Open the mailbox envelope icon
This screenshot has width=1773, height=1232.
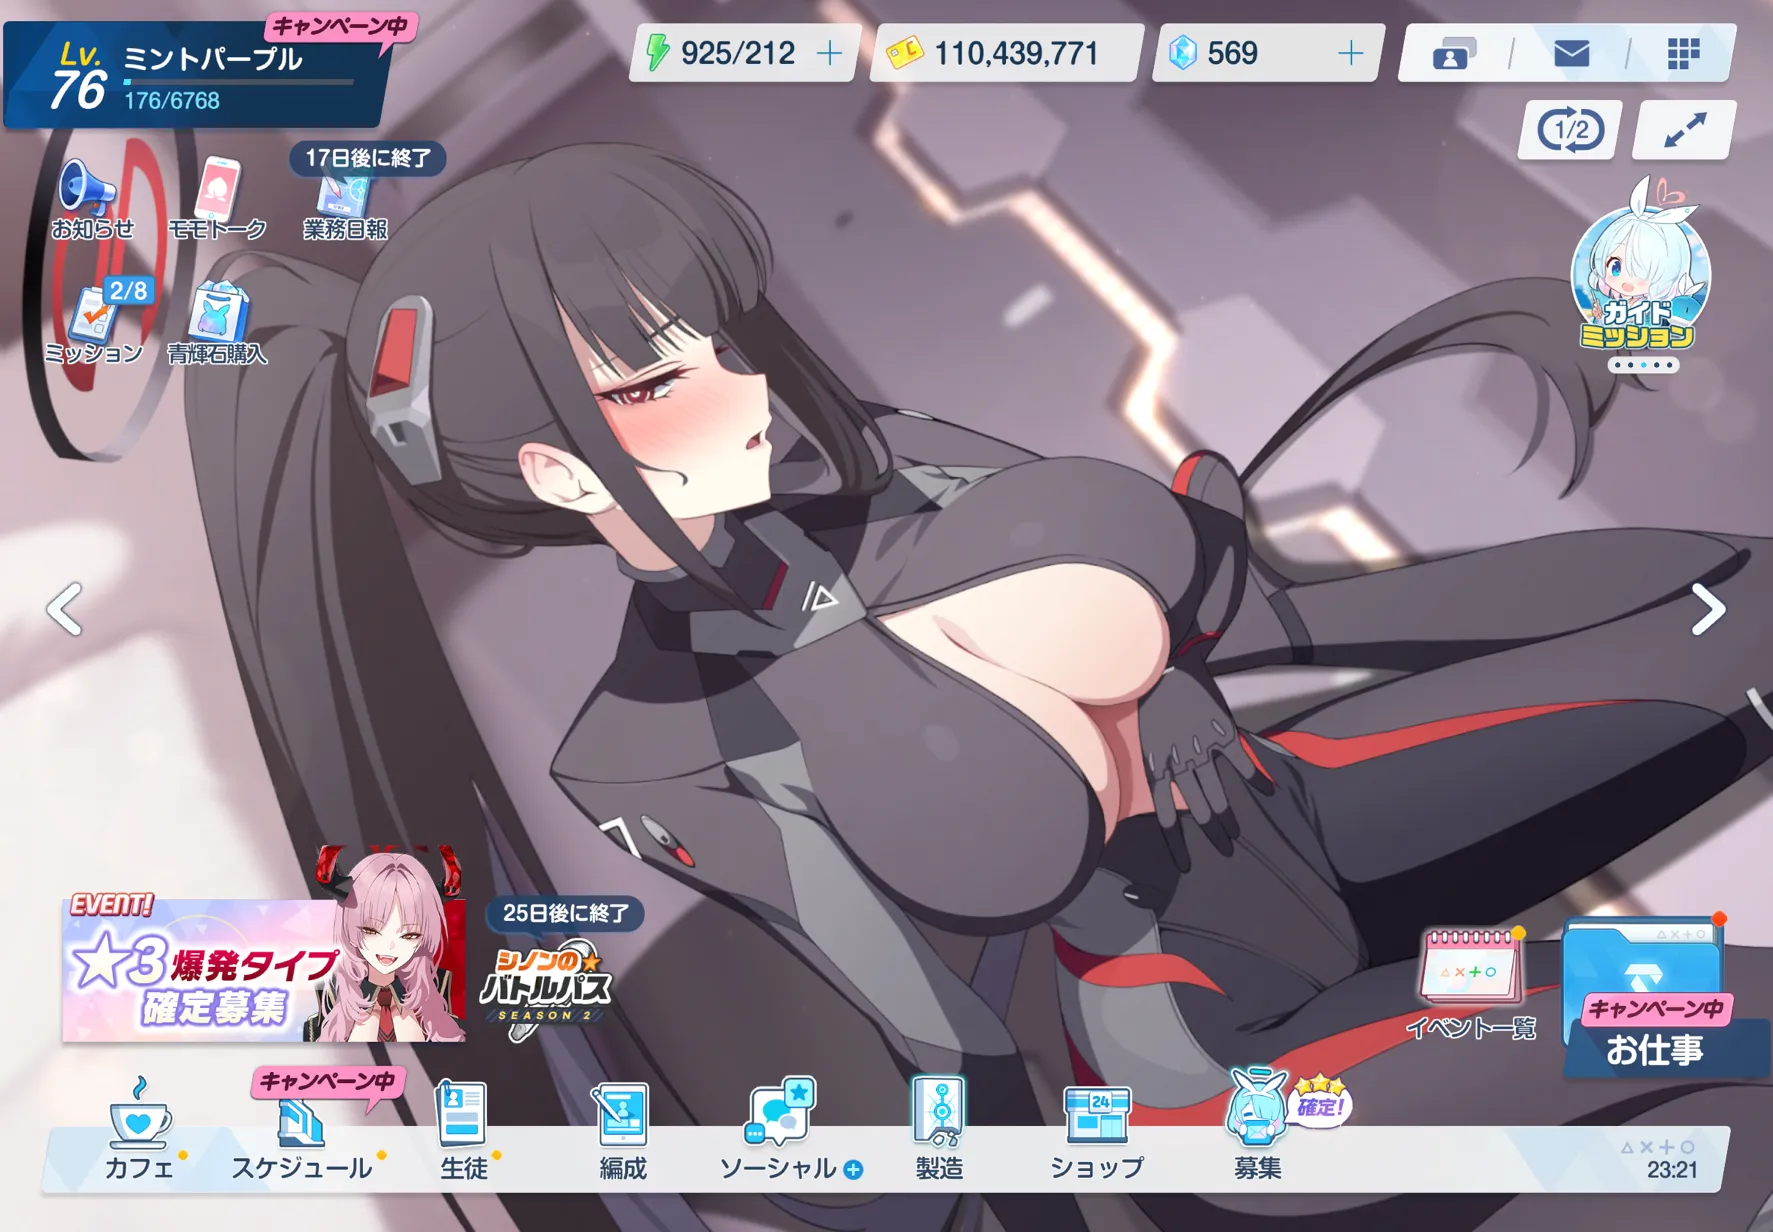[1571, 53]
